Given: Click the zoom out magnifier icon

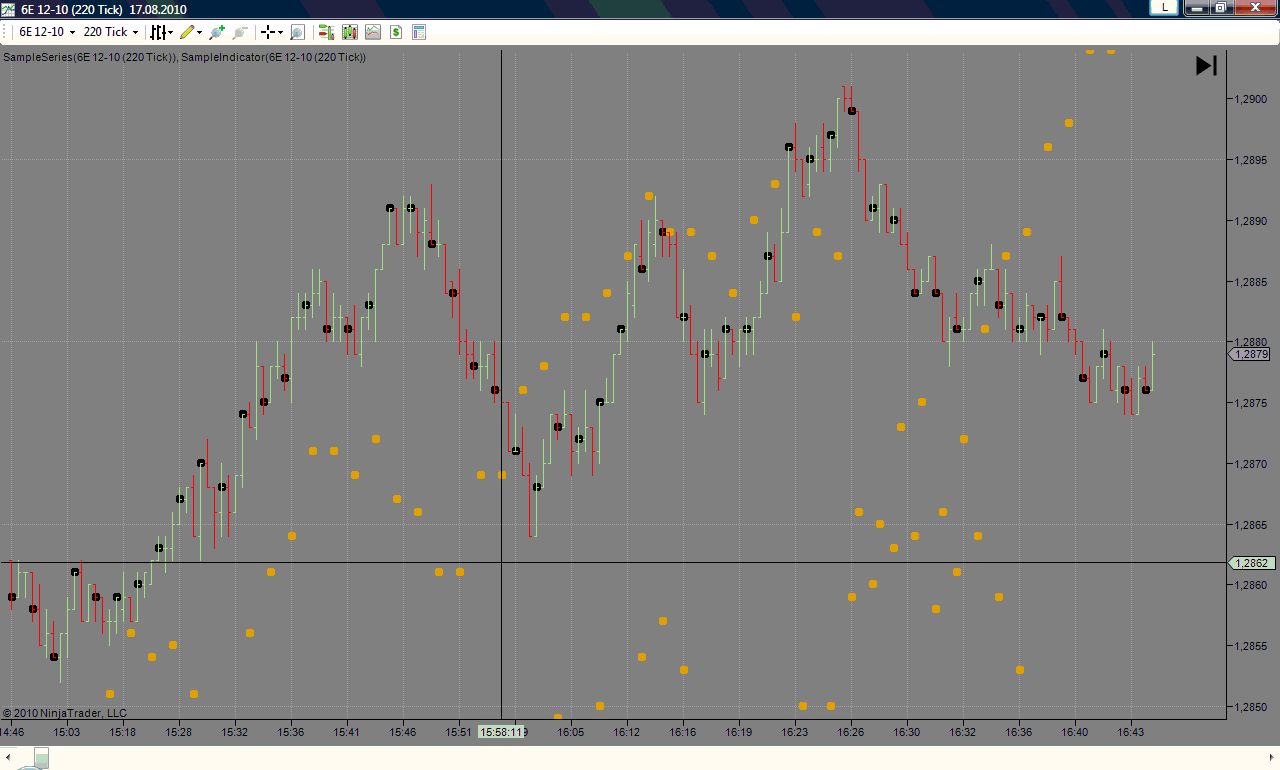Looking at the screenshot, I should (240, 32).
